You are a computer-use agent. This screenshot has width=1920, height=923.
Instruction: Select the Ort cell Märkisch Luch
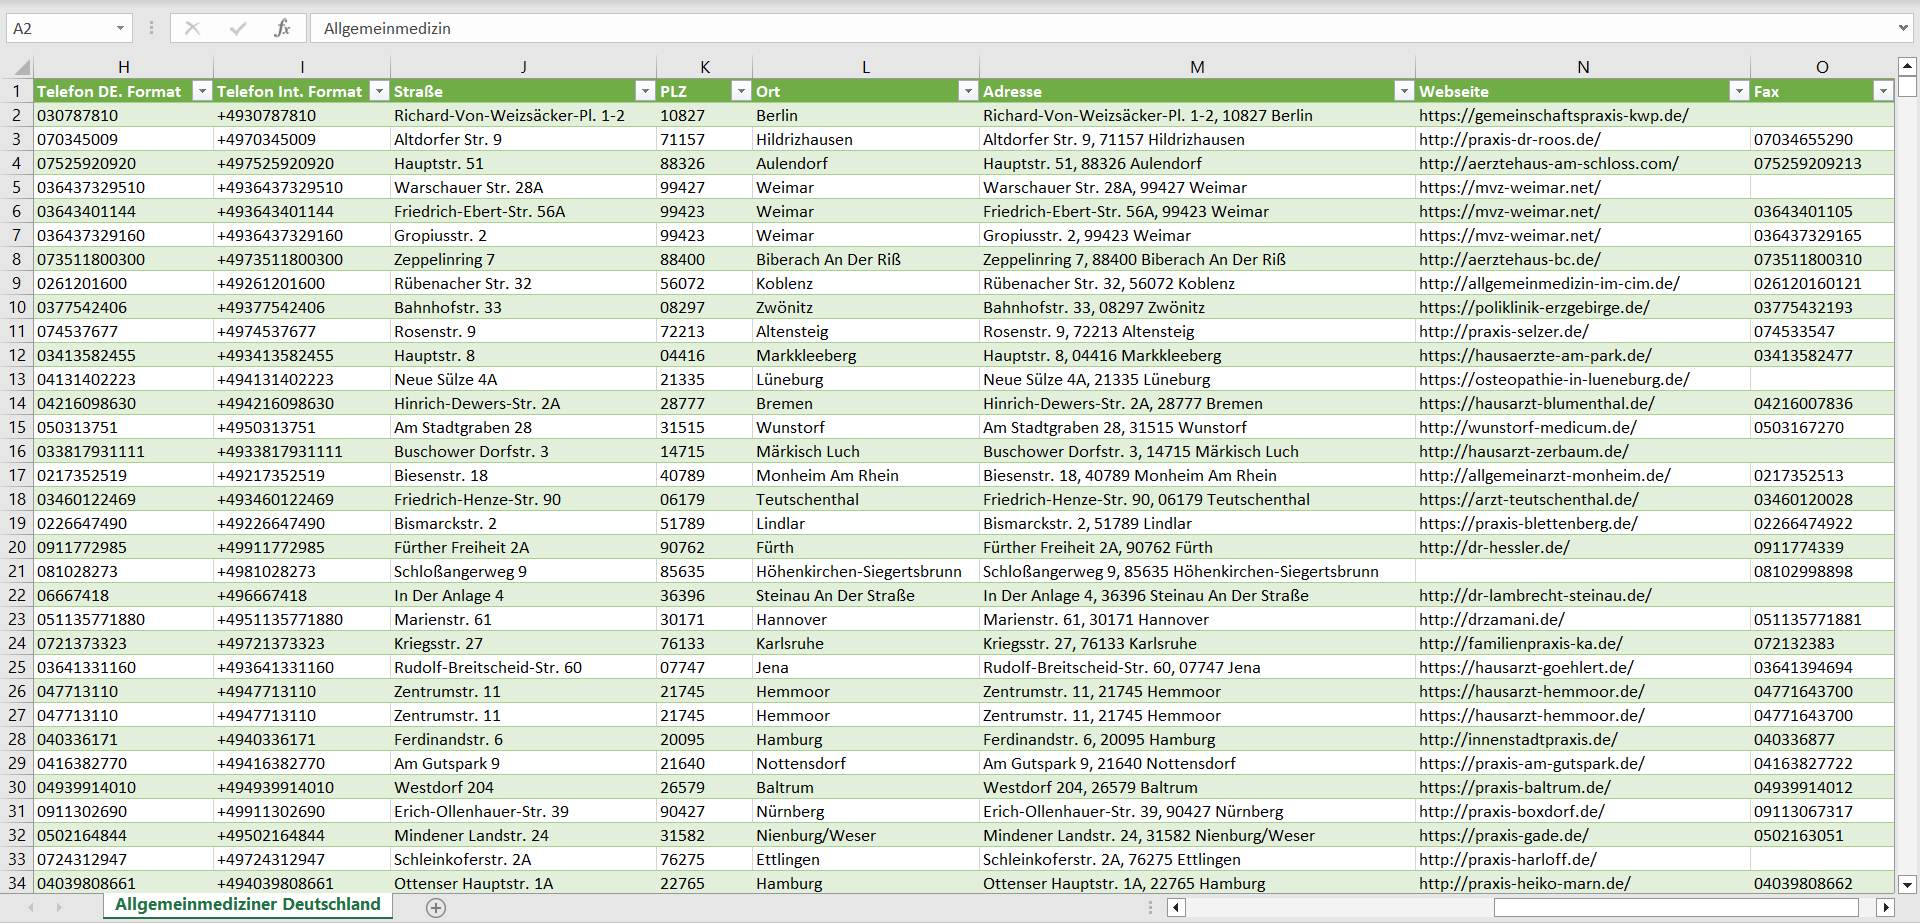pos(866,451)
